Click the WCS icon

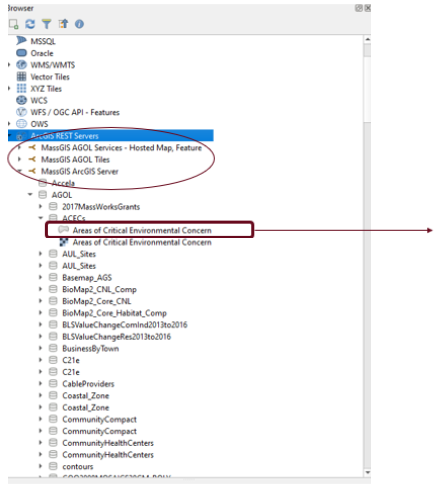coord(21,100)
